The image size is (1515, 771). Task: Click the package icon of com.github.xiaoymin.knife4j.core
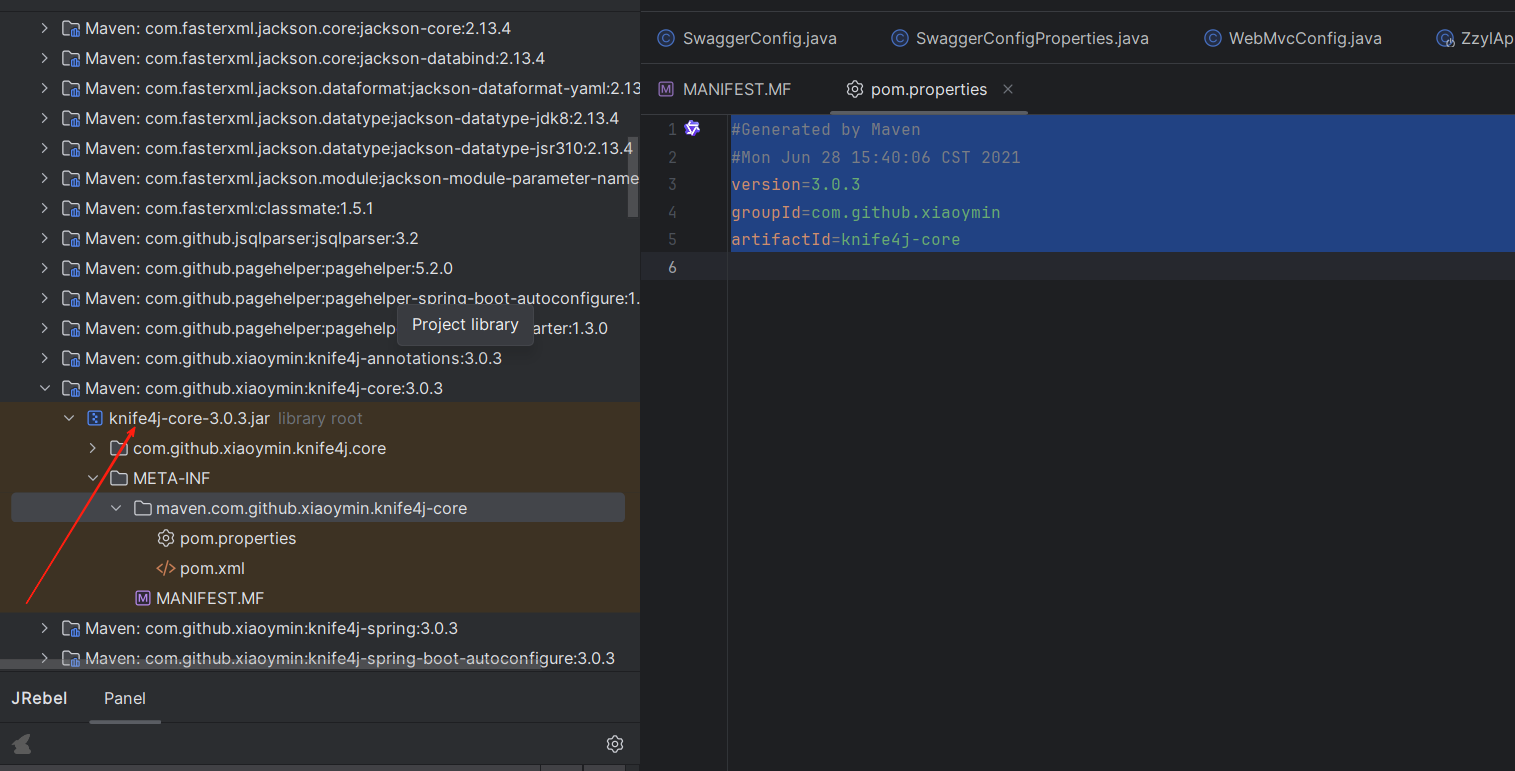pos(118,448)
